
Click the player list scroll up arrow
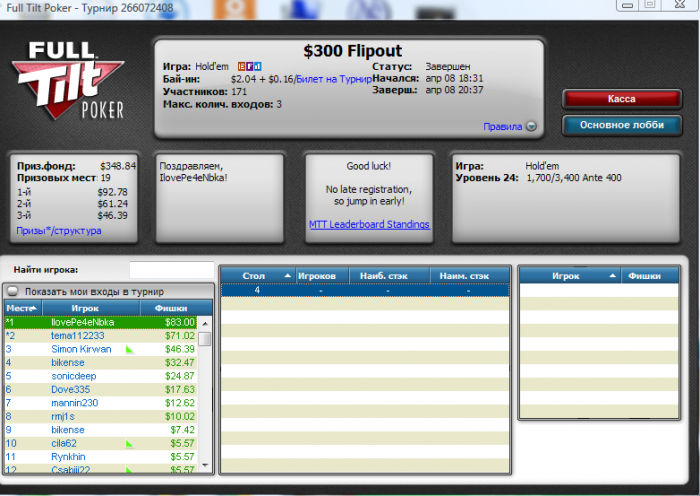coord(205,323)
